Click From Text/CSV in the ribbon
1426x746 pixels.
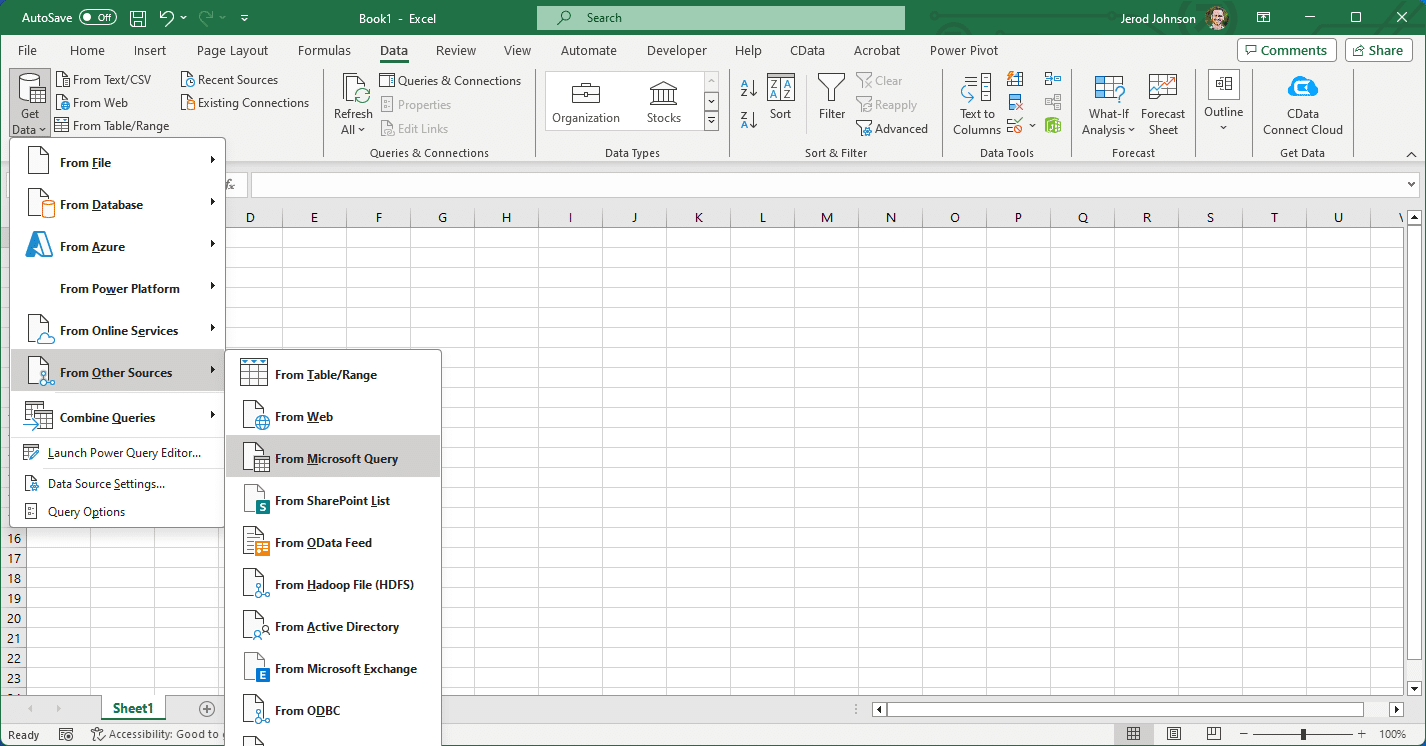102,79
